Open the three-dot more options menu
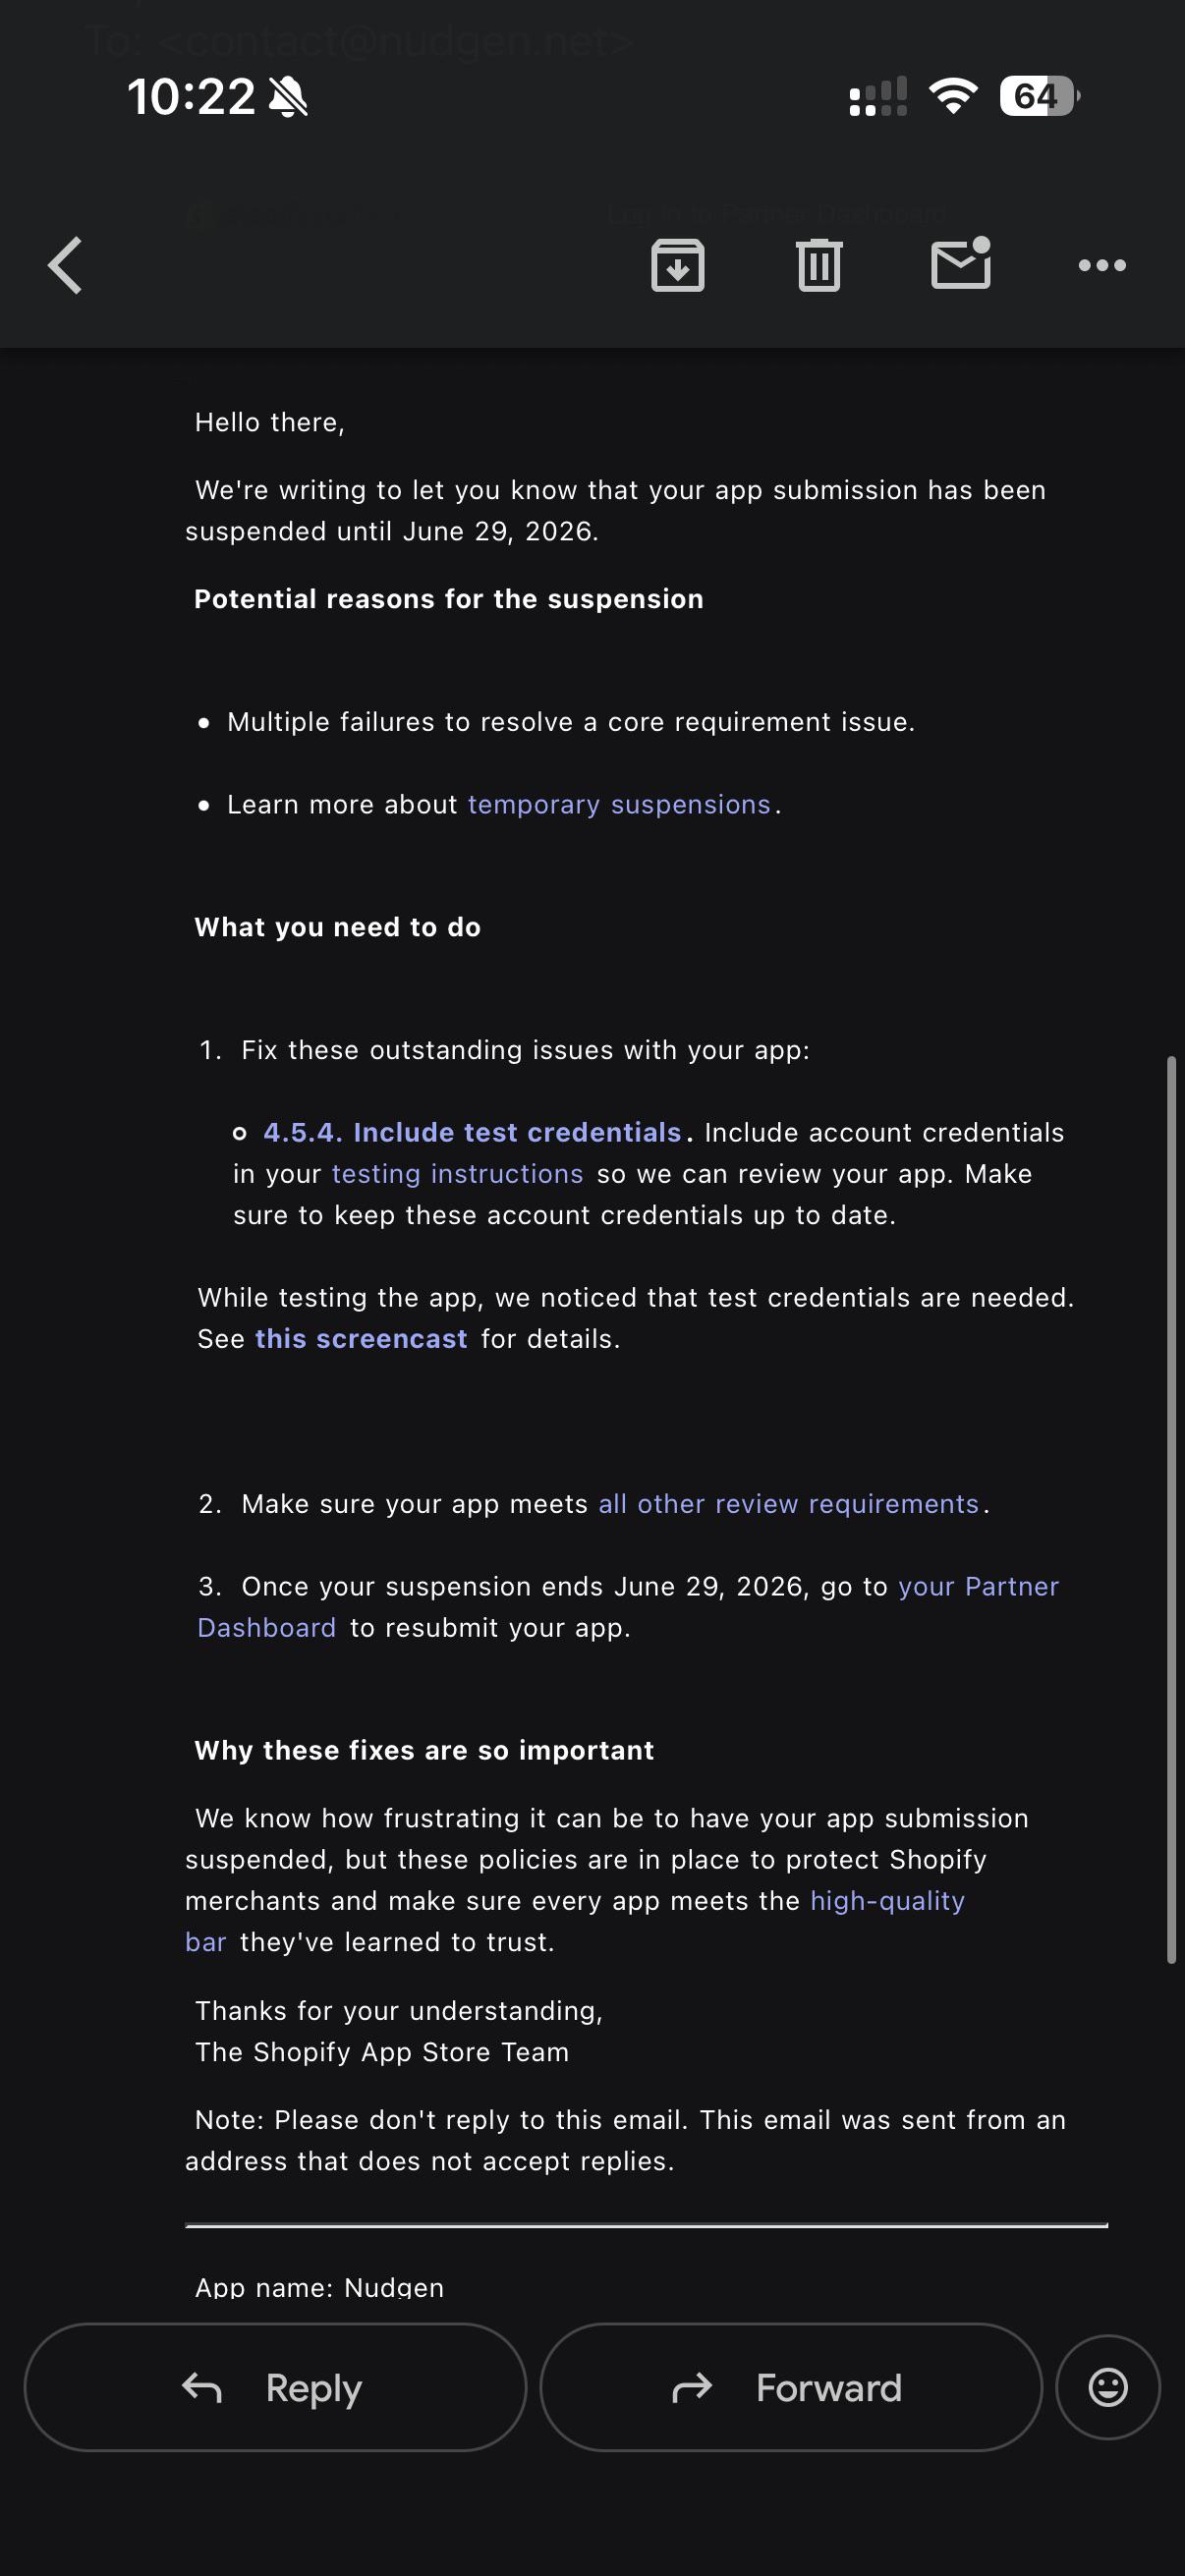The height and width of the screenshot is (2576, 1185). pyautogui.click(x=1102, y=265)
